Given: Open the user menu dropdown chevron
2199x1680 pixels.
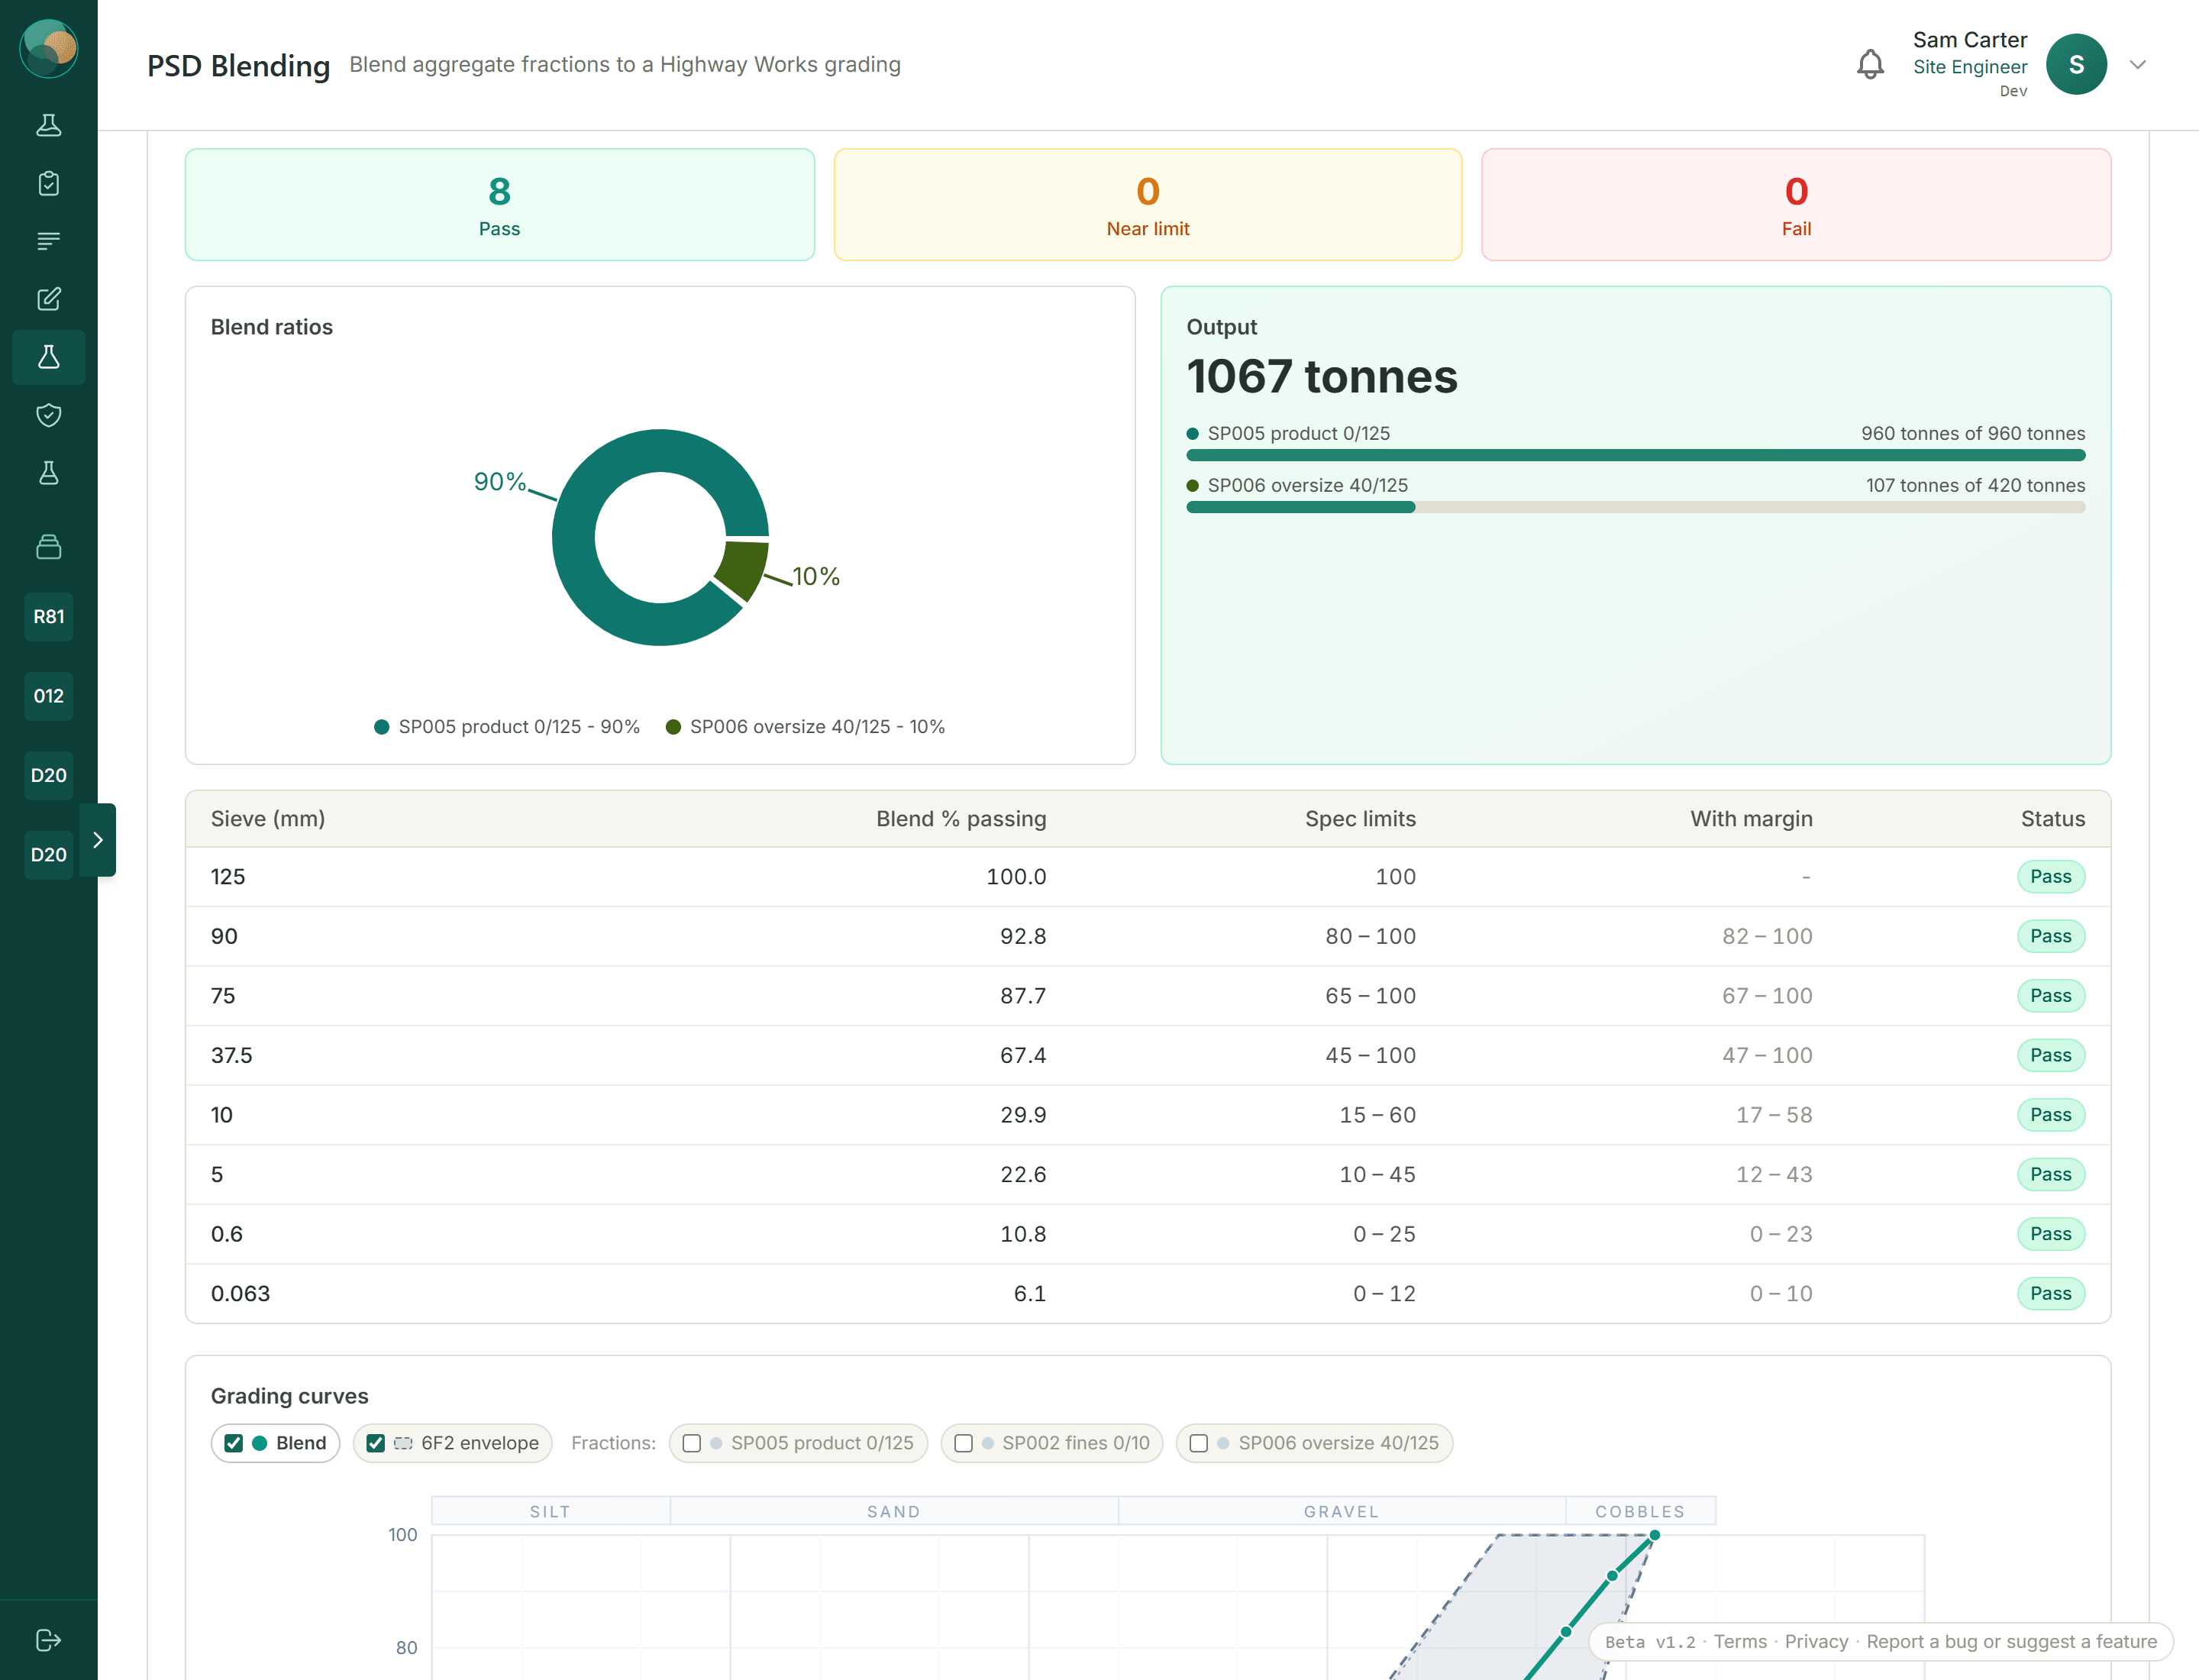Looking at the screenshot, I should [2138, 65].
